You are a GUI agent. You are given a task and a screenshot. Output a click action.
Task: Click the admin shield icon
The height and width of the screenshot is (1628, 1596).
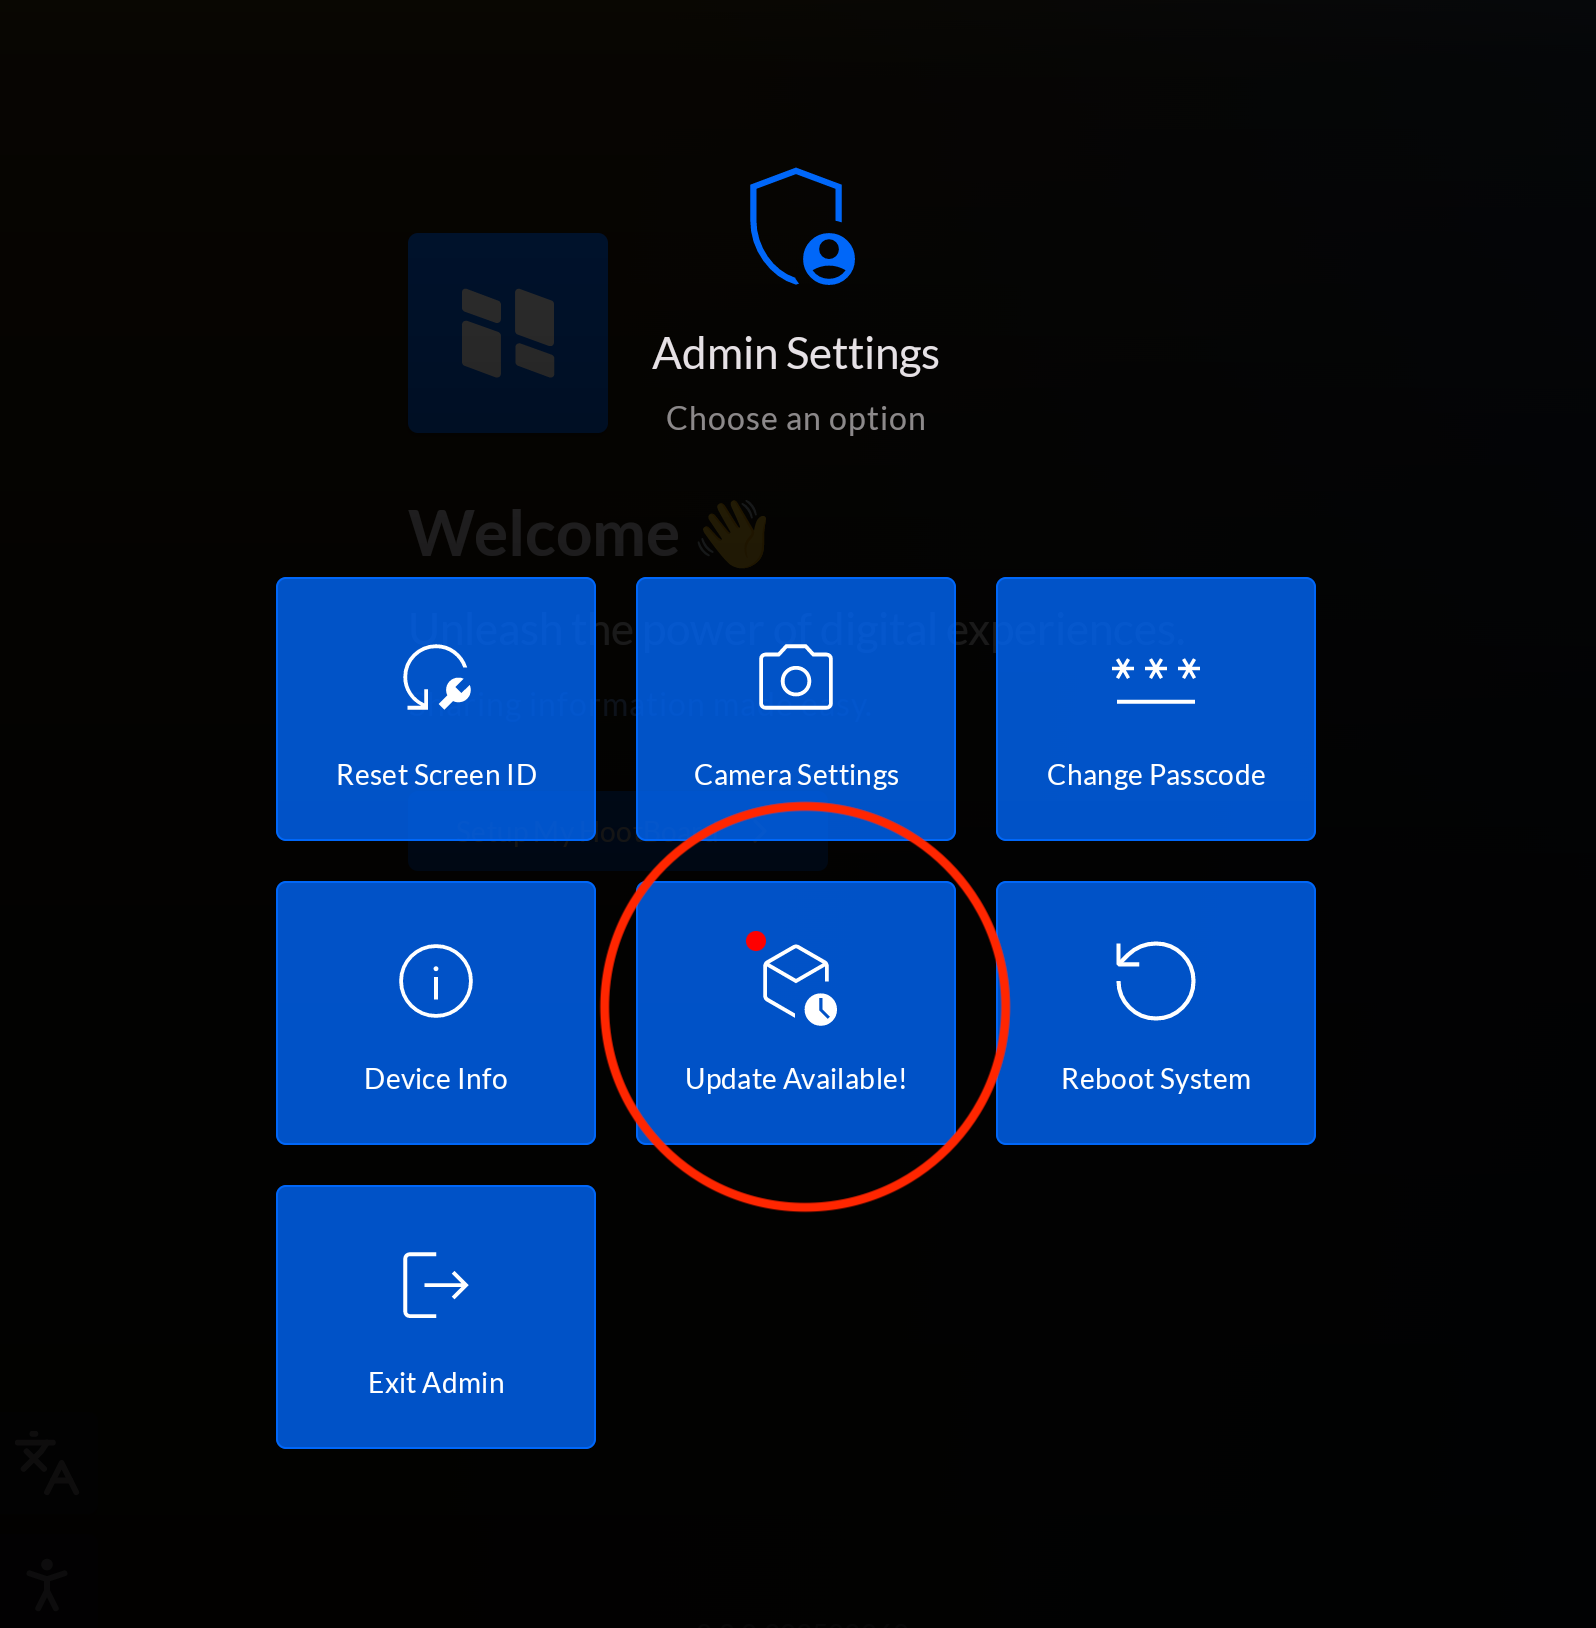tap(802, 227)
